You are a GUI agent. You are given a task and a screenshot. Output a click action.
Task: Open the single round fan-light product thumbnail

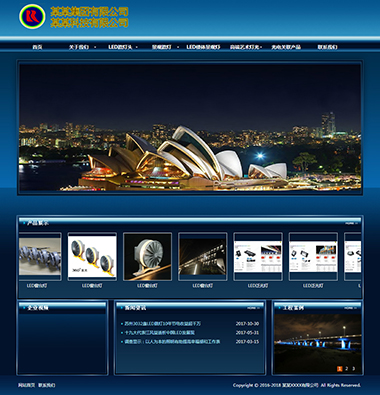coord(147,256)
